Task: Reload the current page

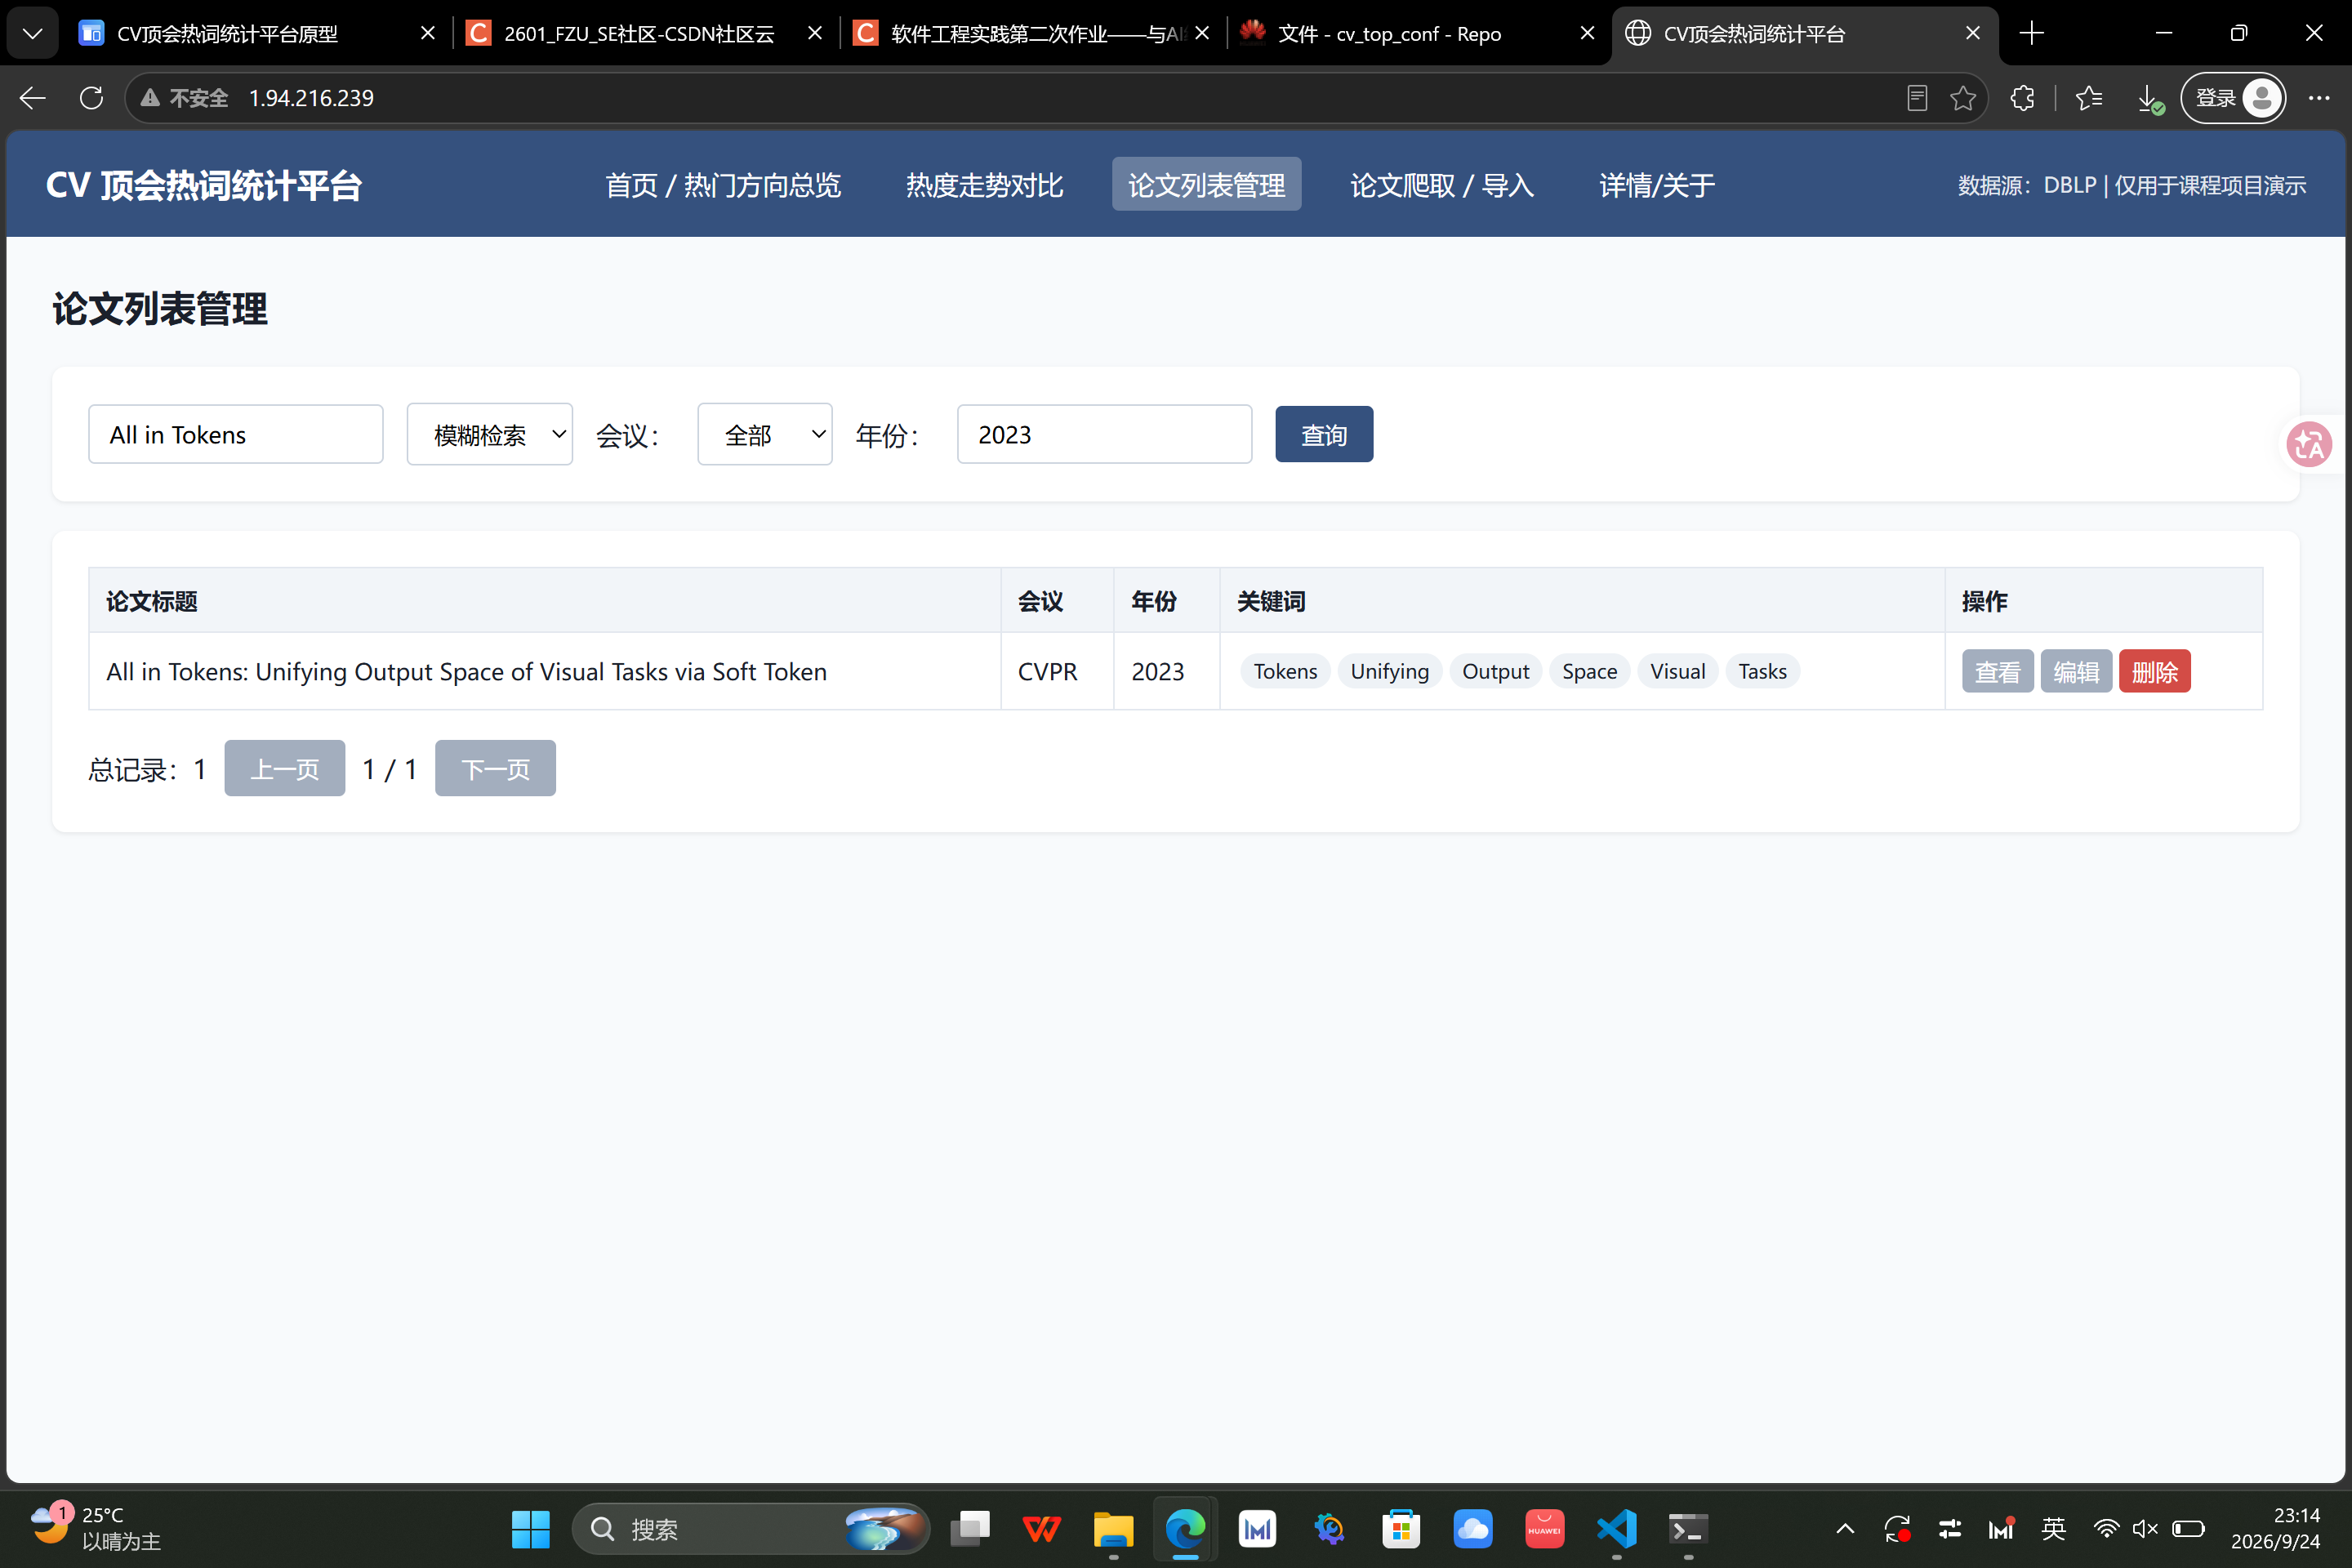Action: 91,98
